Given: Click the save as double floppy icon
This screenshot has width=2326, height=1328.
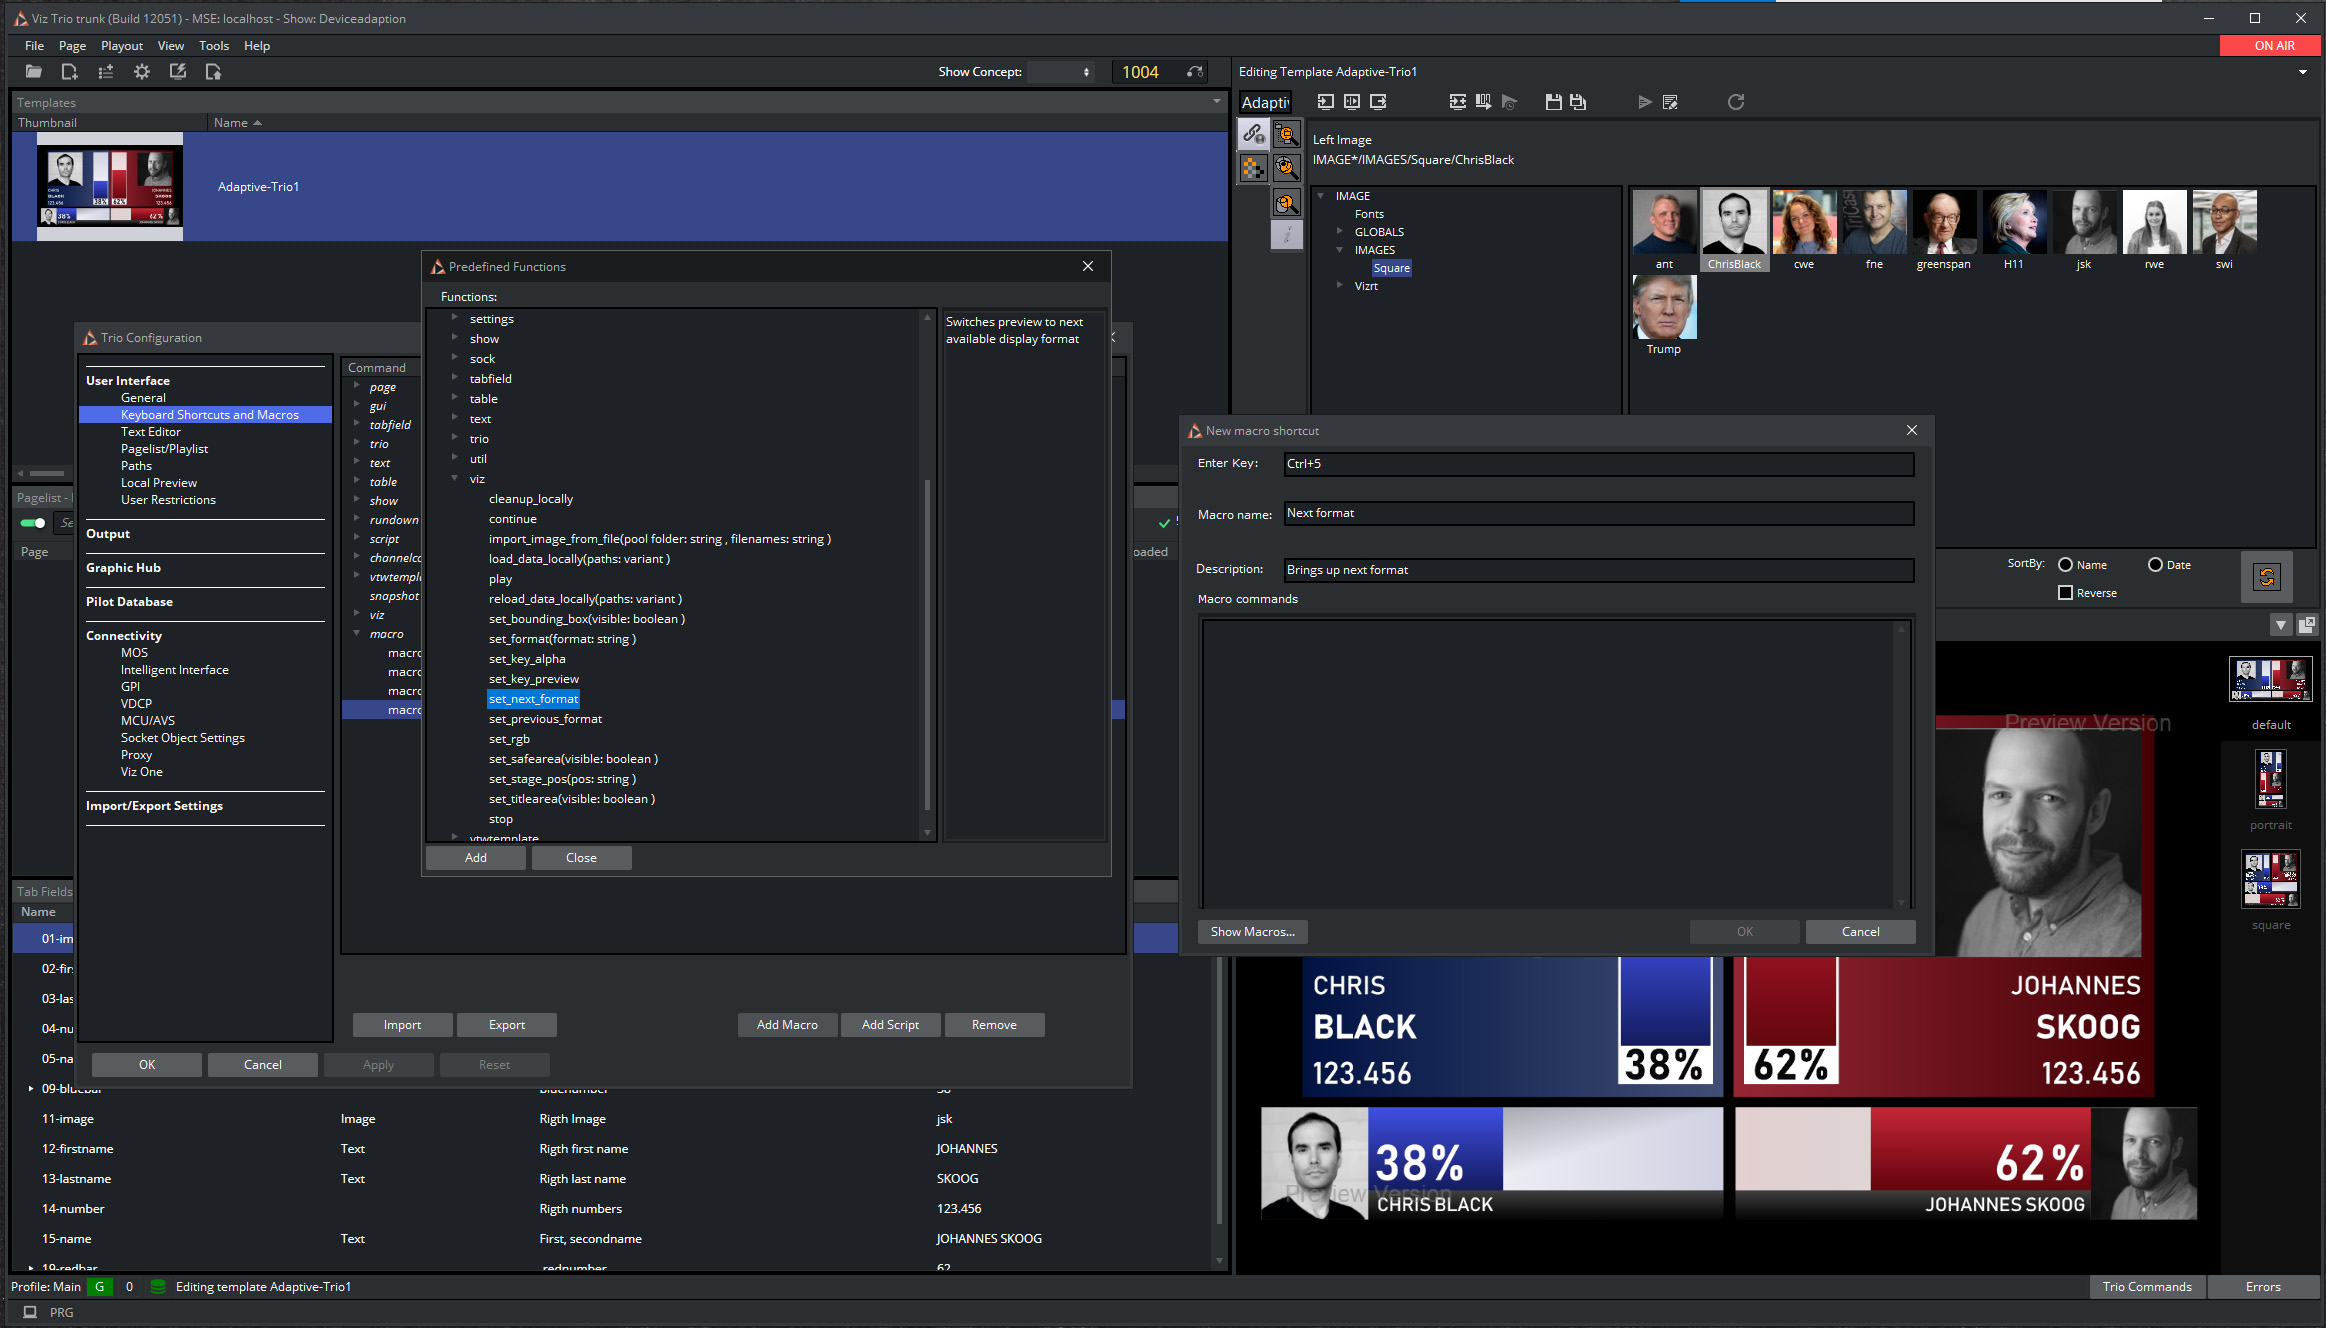Looking at the screenshot, I should point(1578,101).
